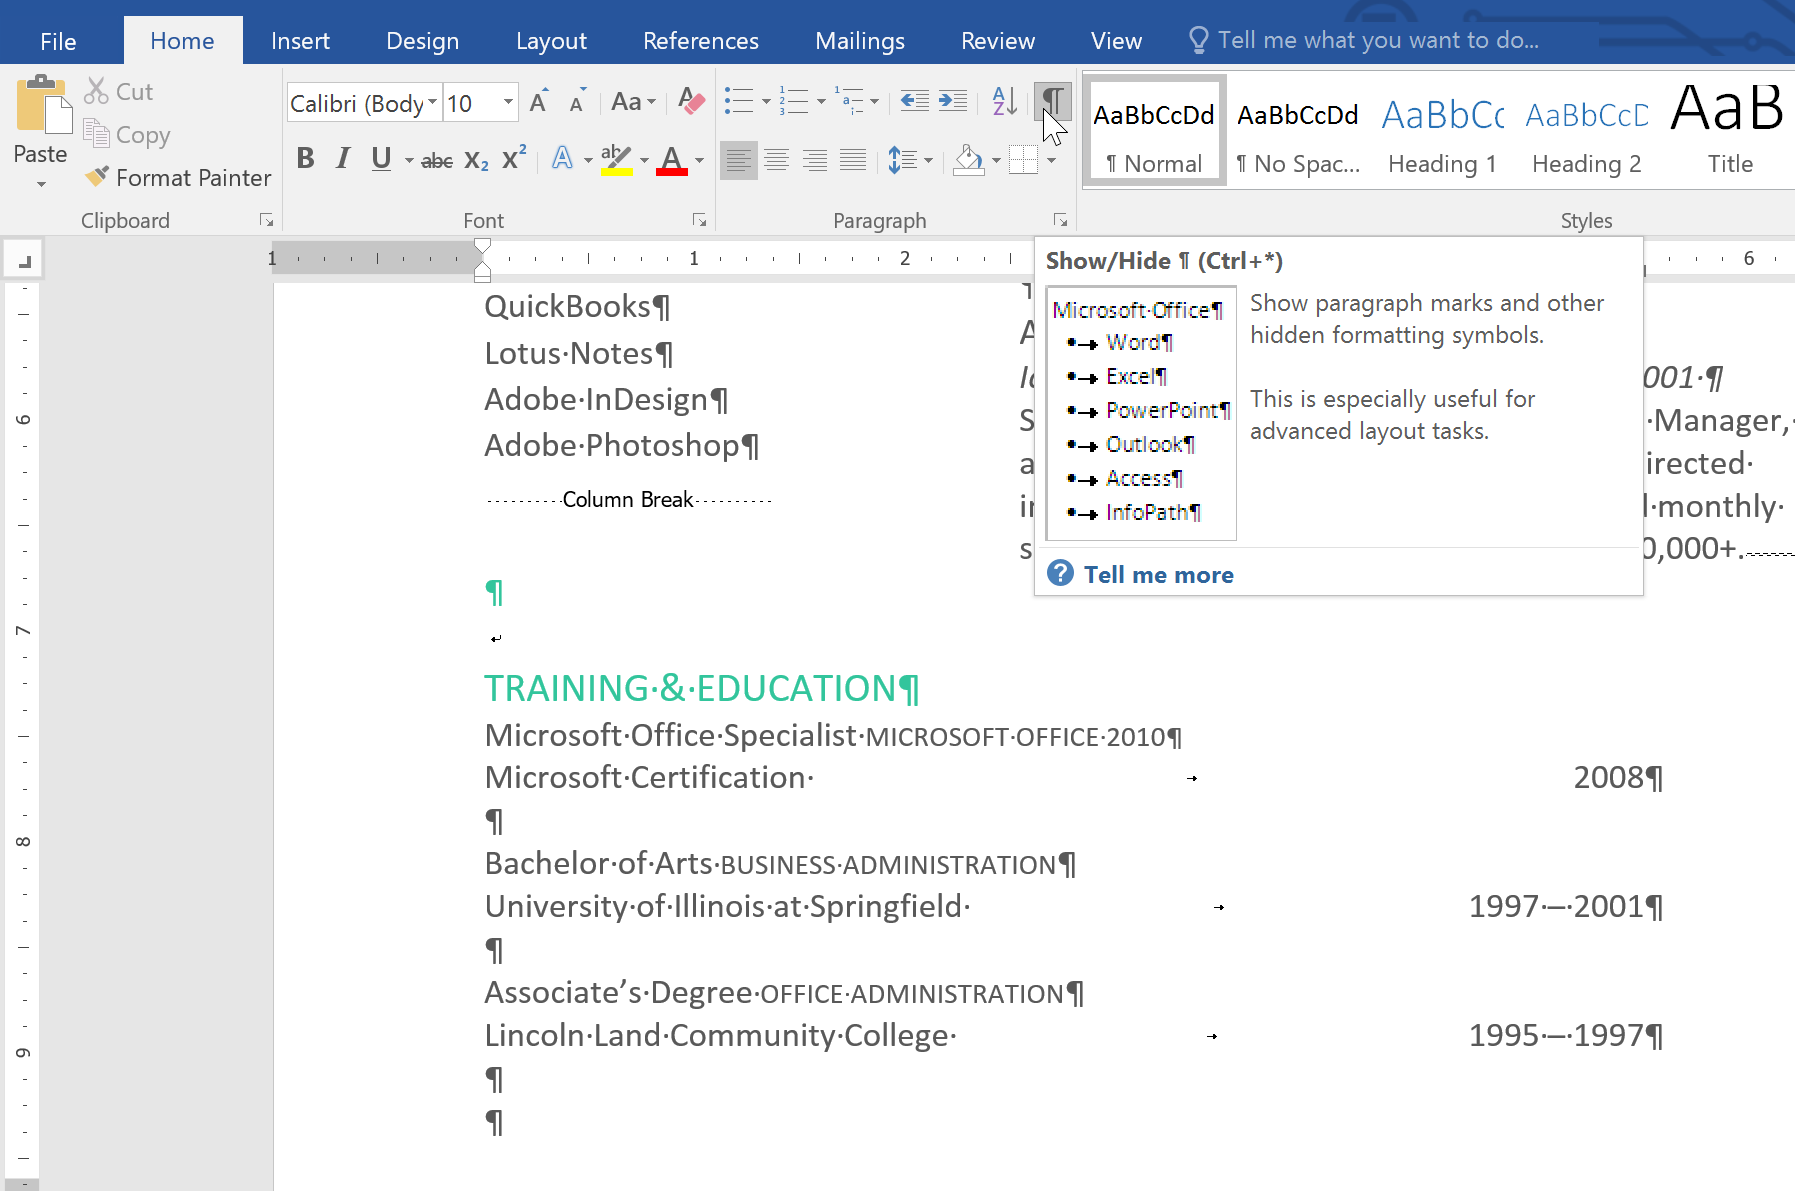Screen dimensions: 1795x1191
Task: Open the font size dropdown
Action: coord(508,103)
